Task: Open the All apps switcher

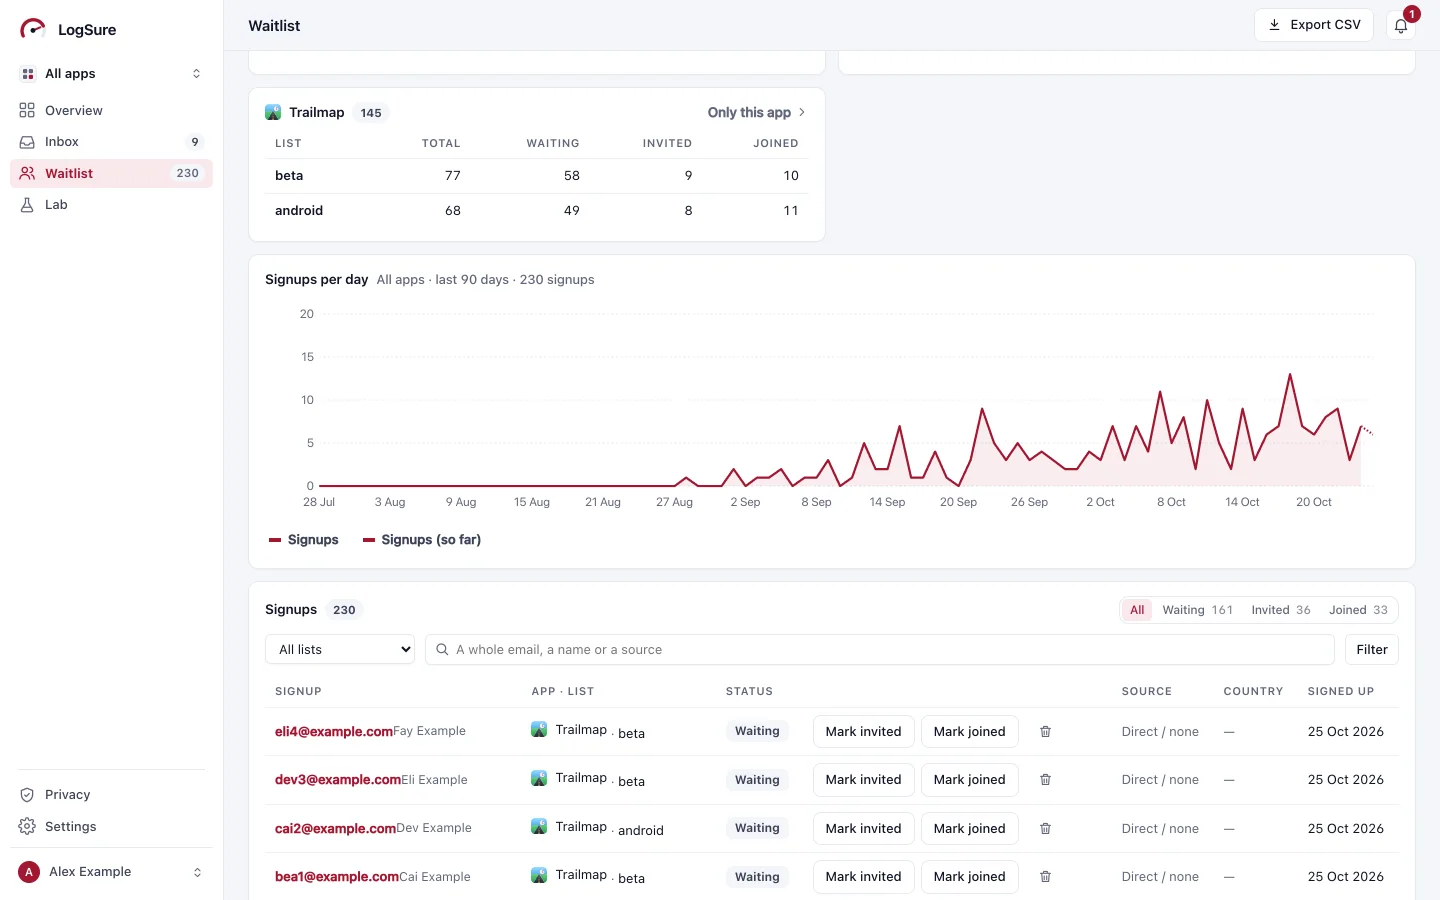Action: coord(112,74)
